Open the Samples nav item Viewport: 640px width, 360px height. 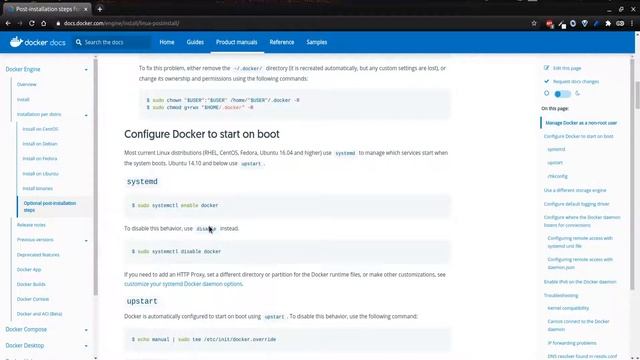(317, 42)
